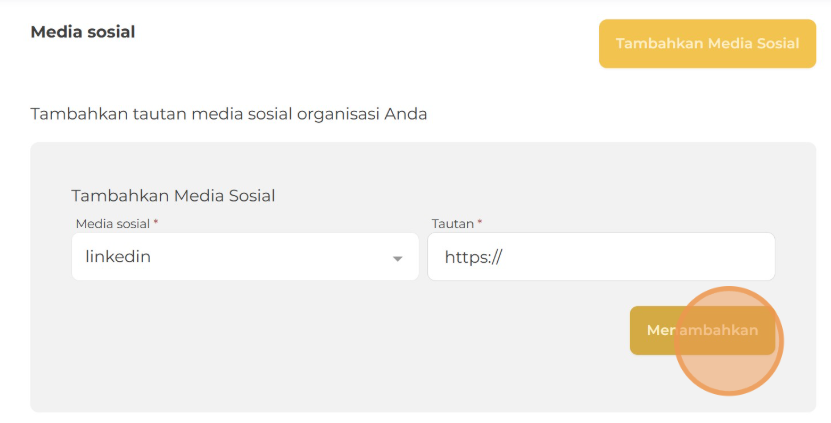
Task: Click the Tambahkan Media Sosial form title
Action: pyautogui.click(x=173, y=195)
